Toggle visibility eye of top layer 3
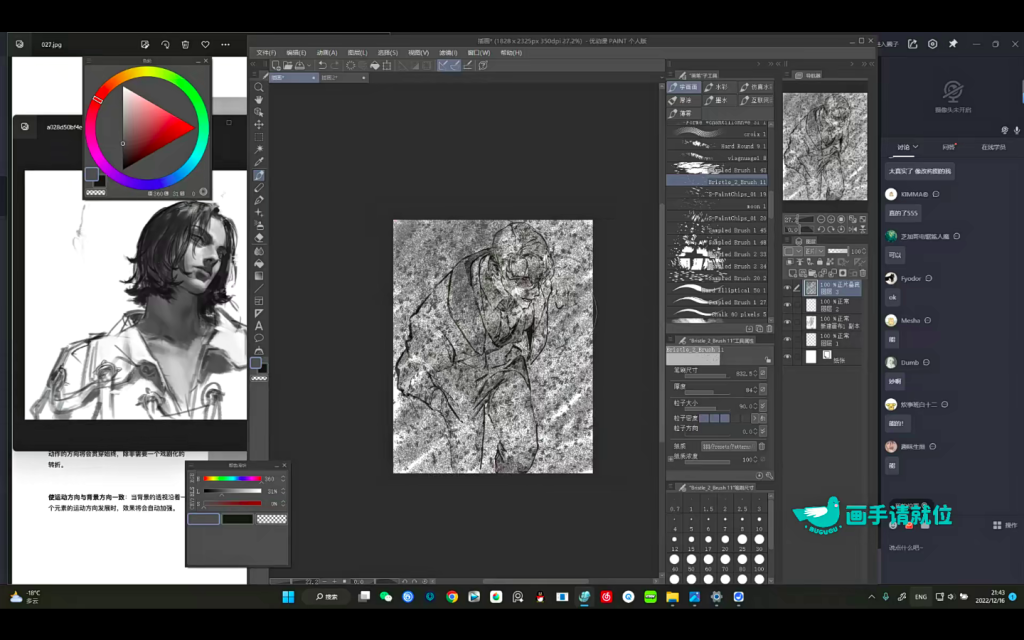This screenshot has width=1024, height=640. pyautogui.click(x=787, y=288)
